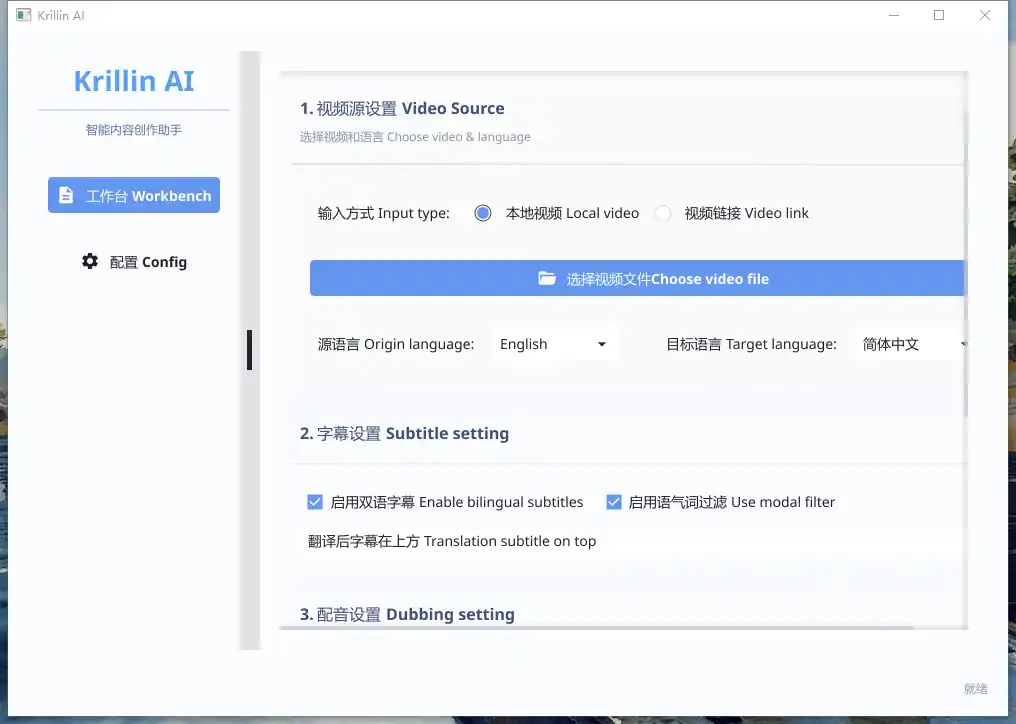Close the Krillin AI window
Screen dimensions: 1016x724
pyautogui.click(x=985, y=16)
